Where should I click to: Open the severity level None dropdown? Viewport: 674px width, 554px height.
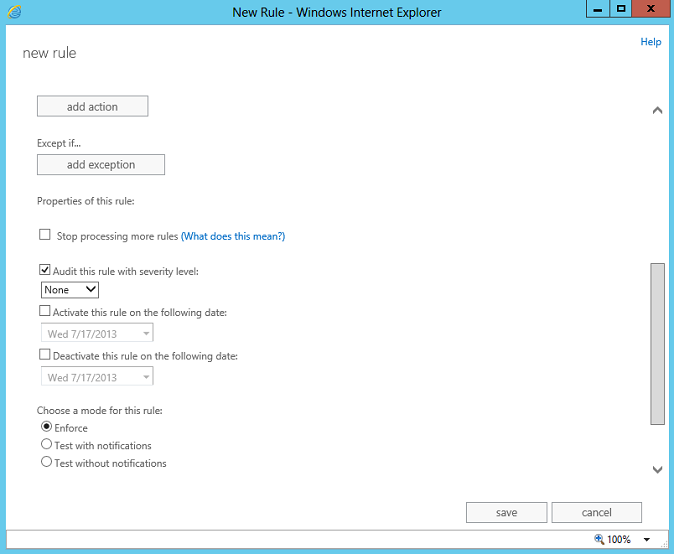(70, 290)
